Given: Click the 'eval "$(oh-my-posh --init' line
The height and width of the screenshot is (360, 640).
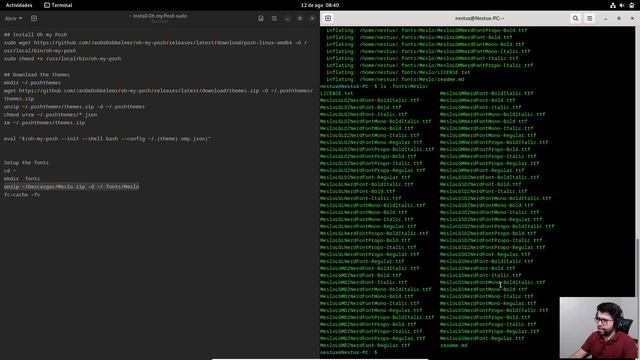Looking at the screenshot, I should (x=107, y=139).
